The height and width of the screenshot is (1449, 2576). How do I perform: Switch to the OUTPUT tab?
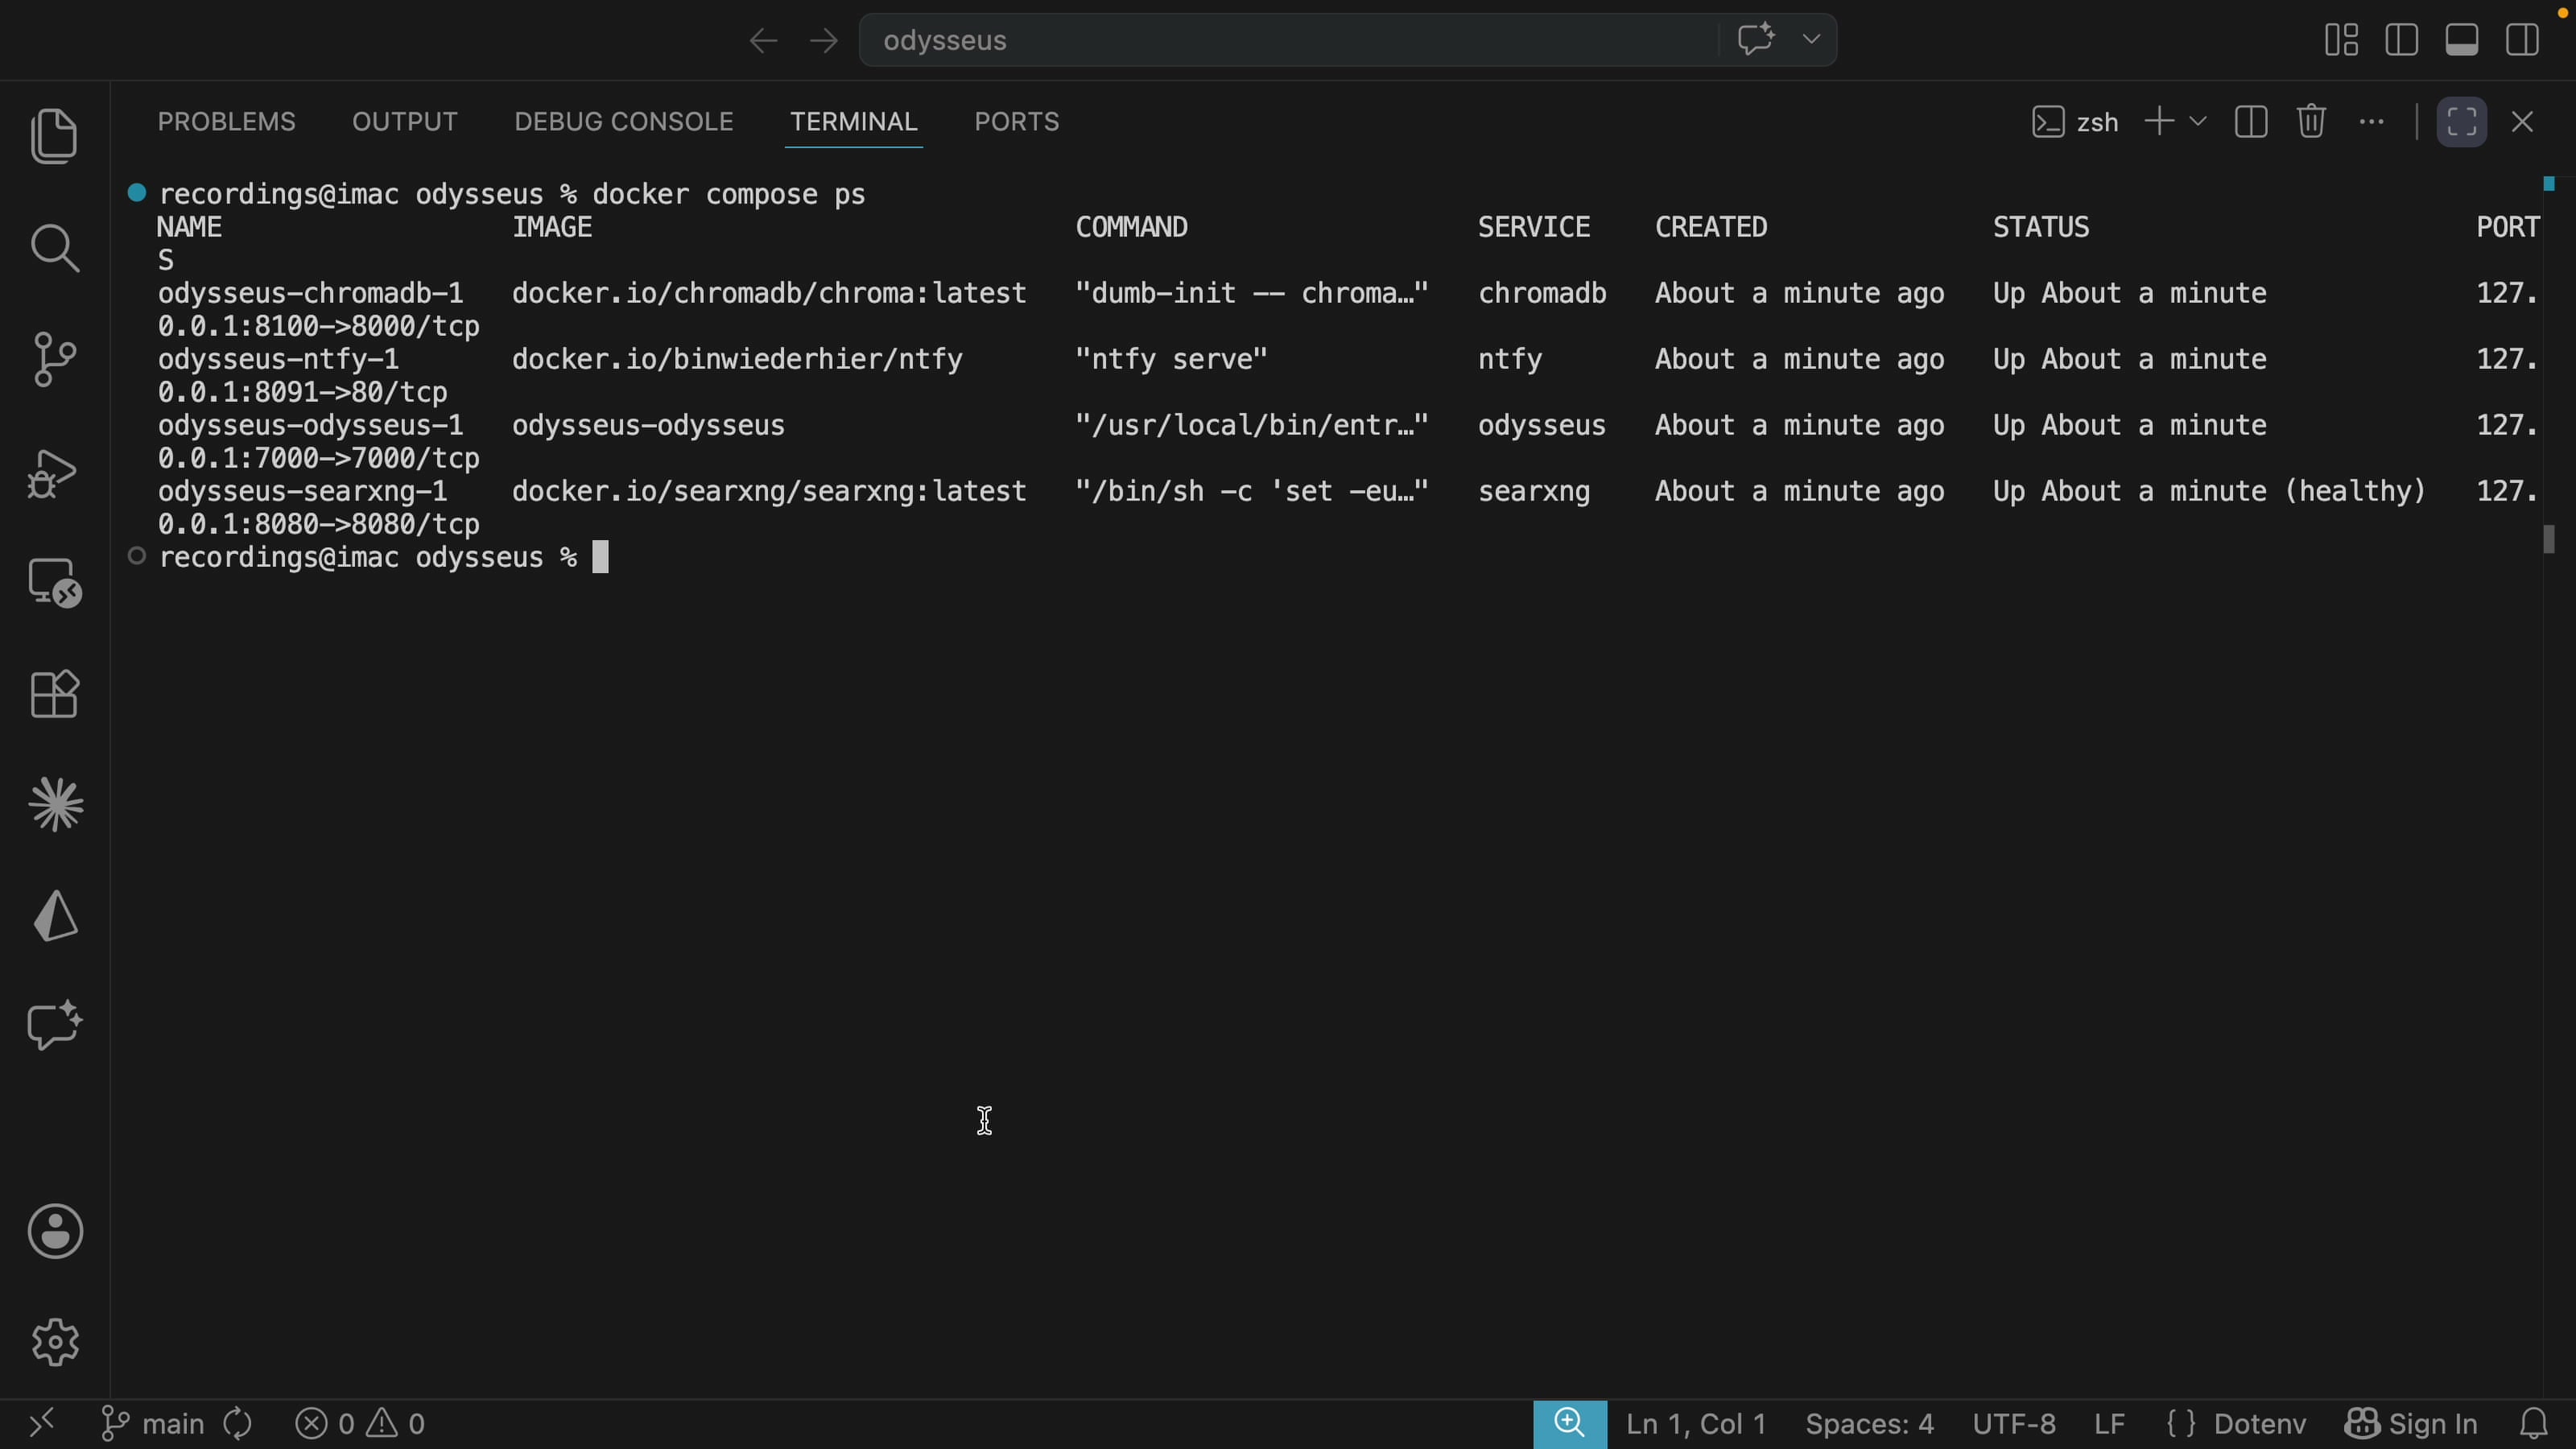coord(404,122)
